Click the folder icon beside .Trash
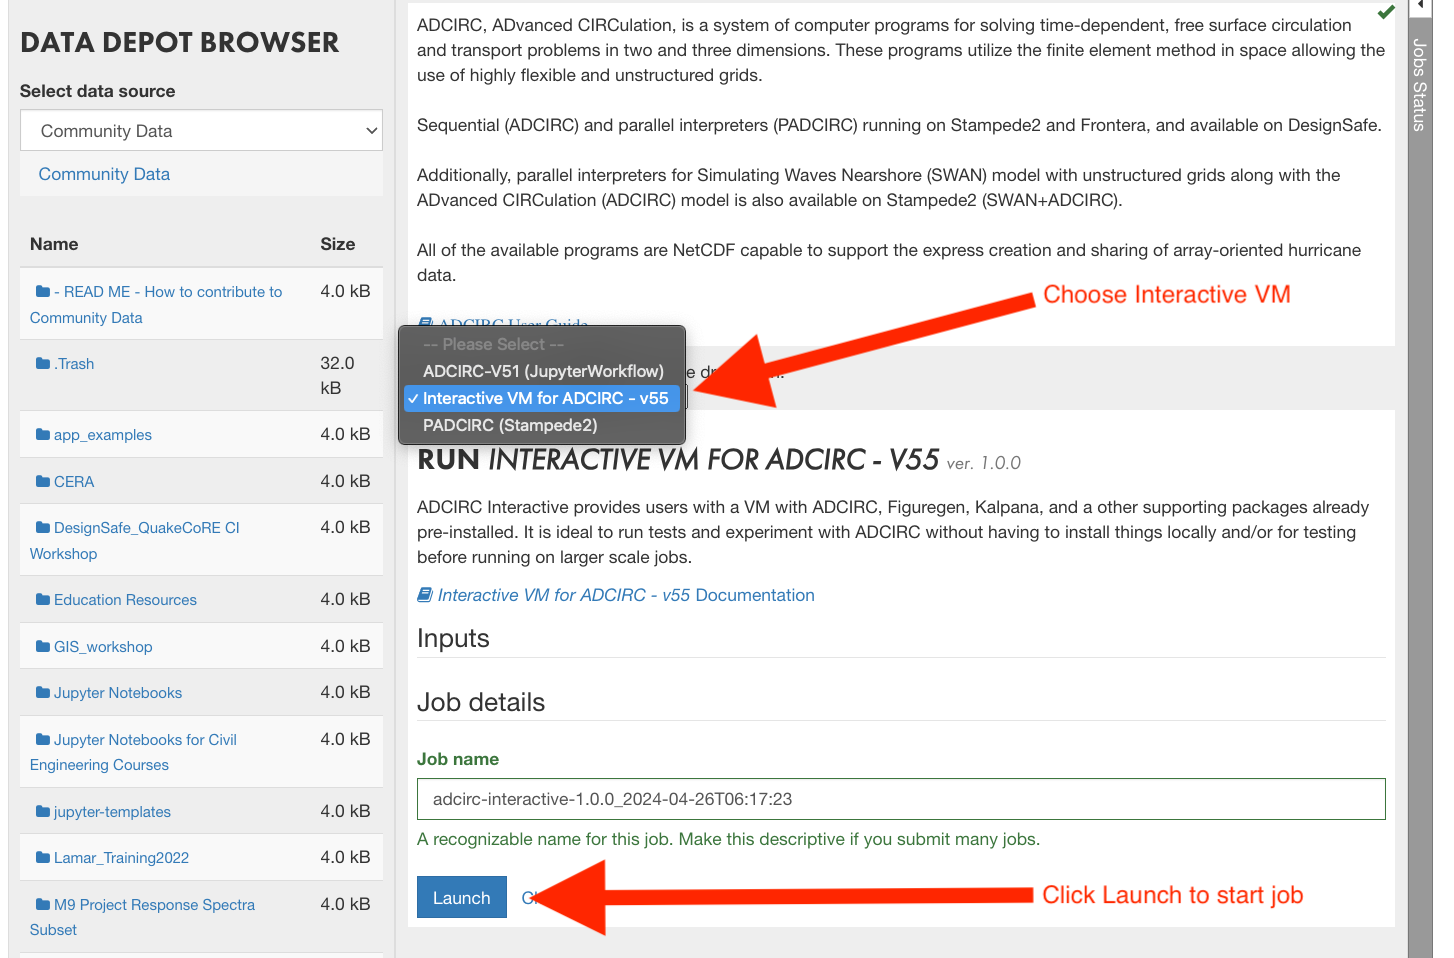The height and width of the screenshot is (958, 1454). coord(43,364)
